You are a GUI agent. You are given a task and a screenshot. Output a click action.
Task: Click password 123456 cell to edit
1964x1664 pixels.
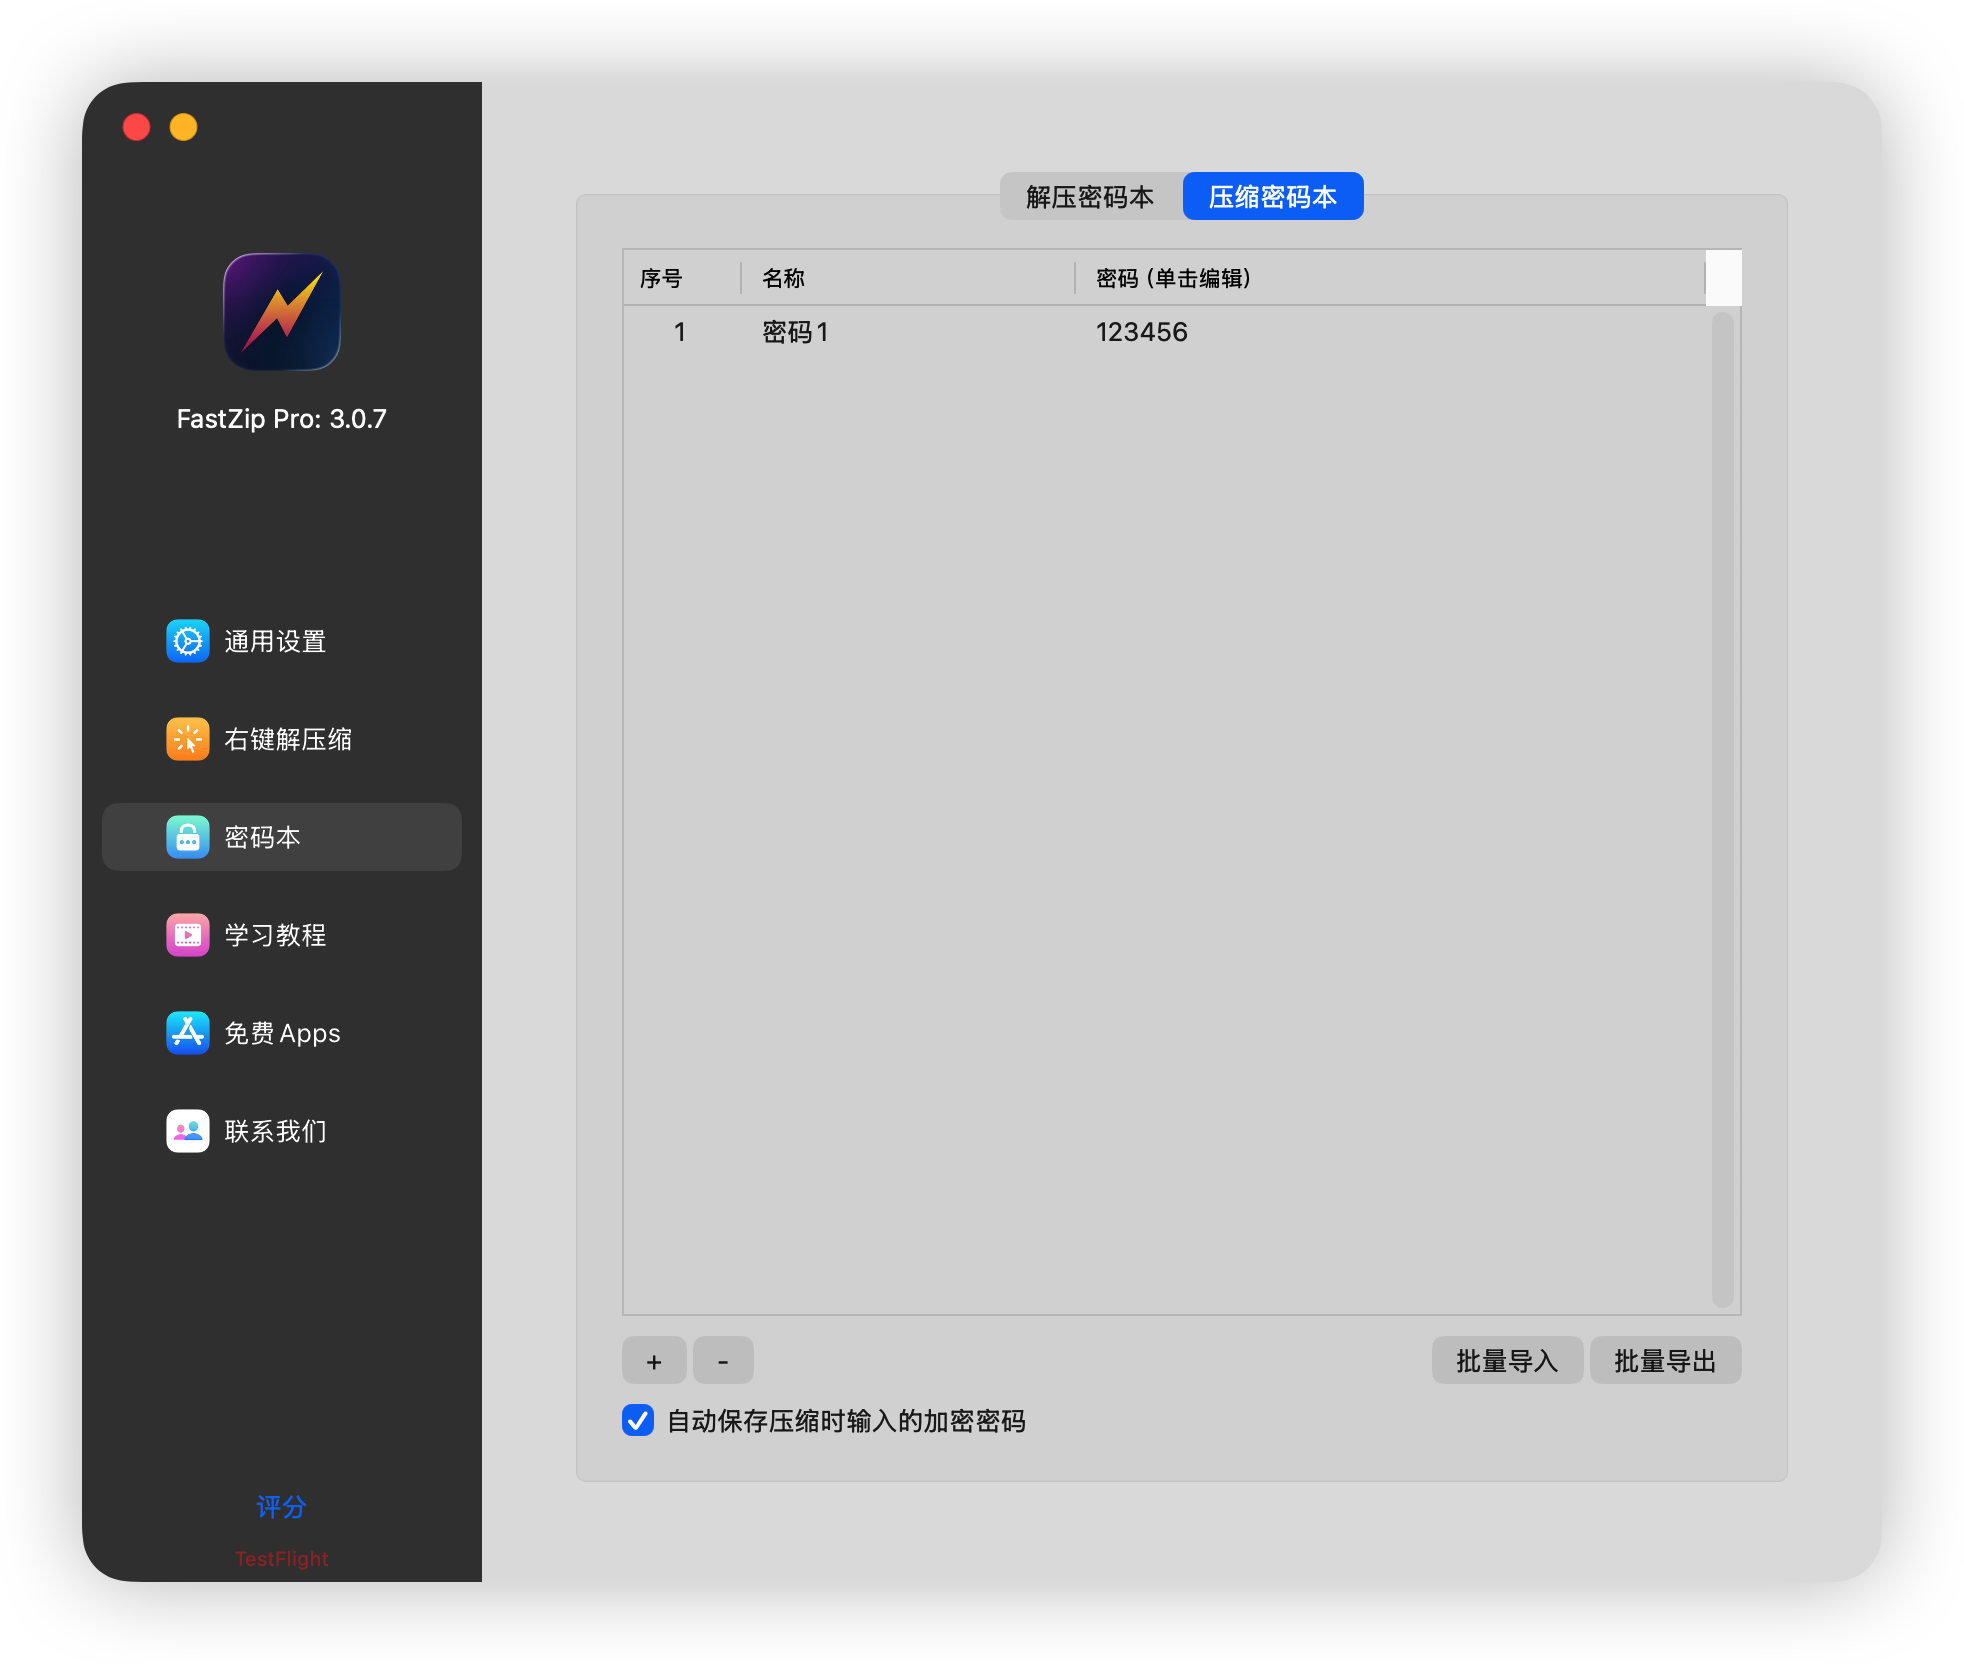[1141, 332]
